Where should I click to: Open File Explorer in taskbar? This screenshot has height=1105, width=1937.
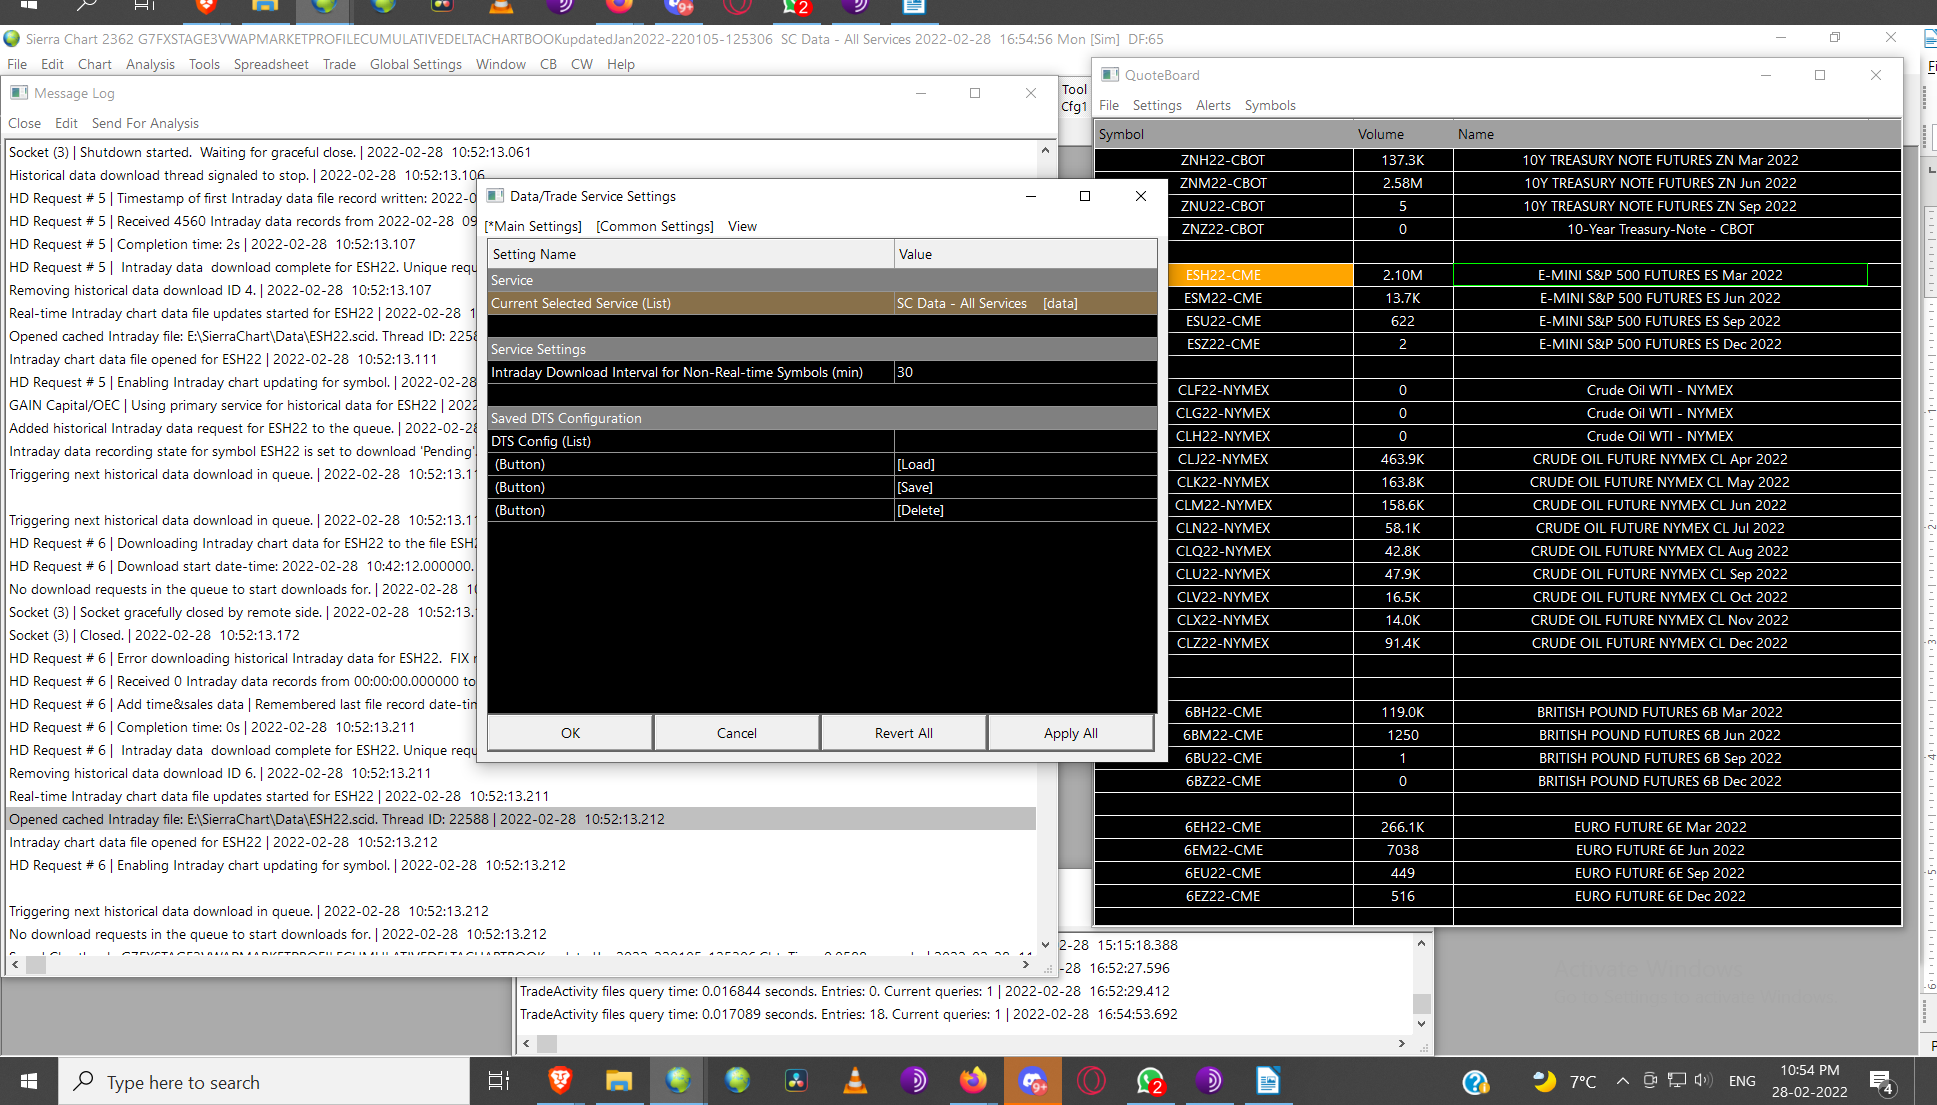(619, 1081)
